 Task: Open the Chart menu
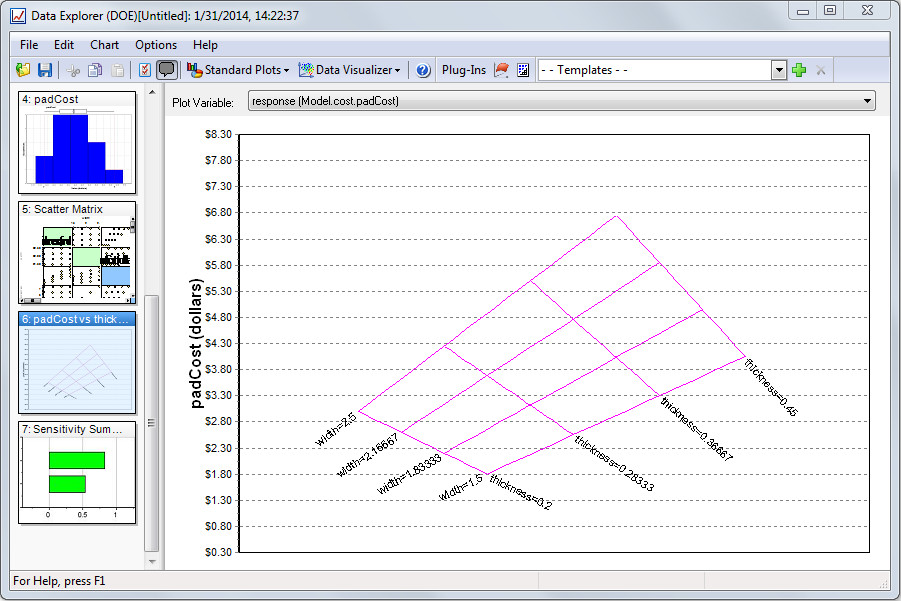pos(104,45)
